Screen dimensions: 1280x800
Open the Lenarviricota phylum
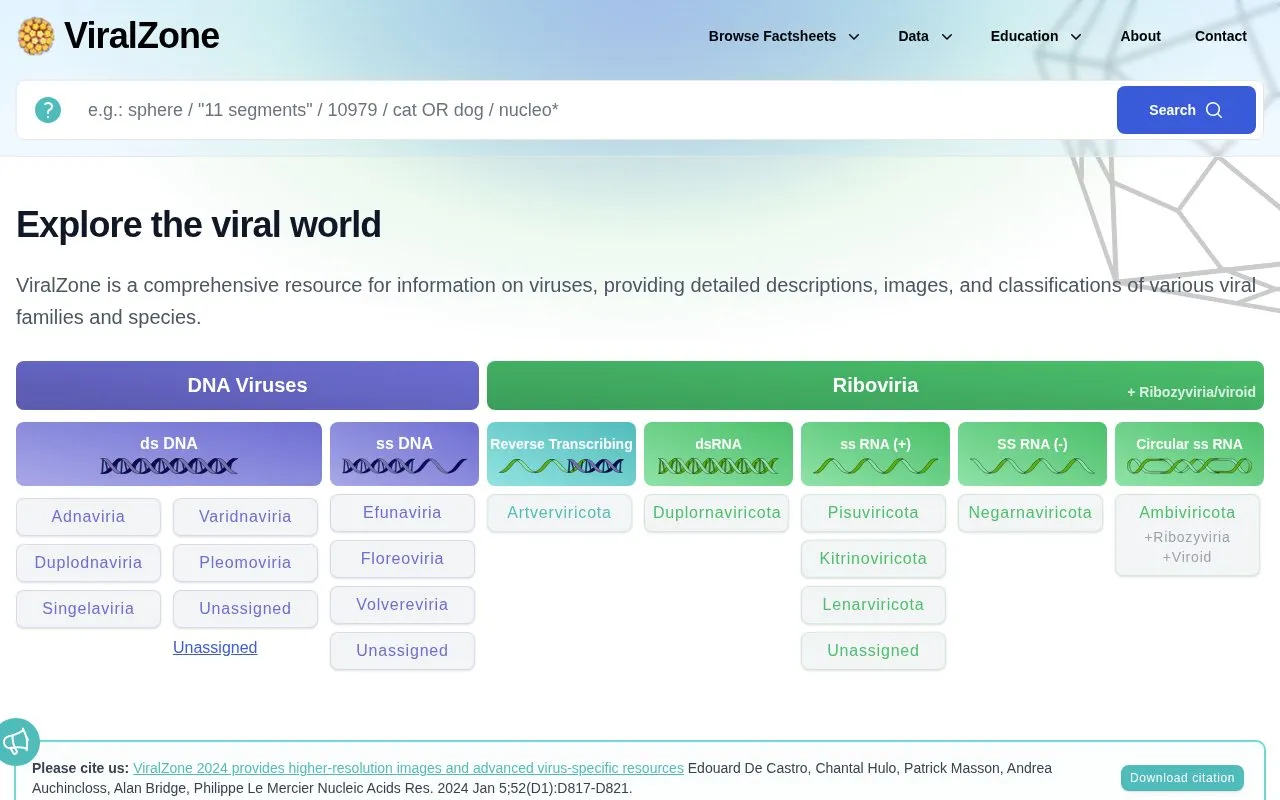click(x=873, y=605)
